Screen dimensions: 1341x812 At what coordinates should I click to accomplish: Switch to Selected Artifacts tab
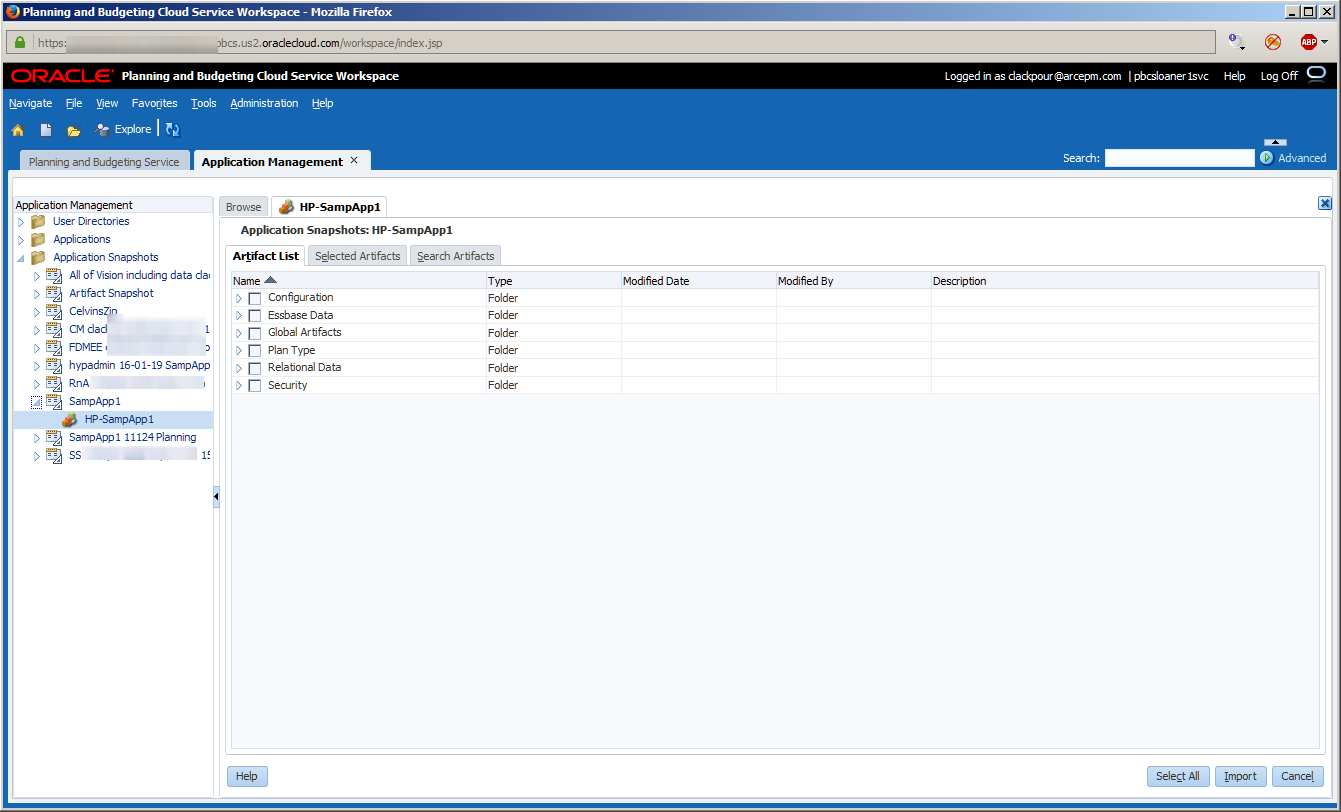coord(358,256)
